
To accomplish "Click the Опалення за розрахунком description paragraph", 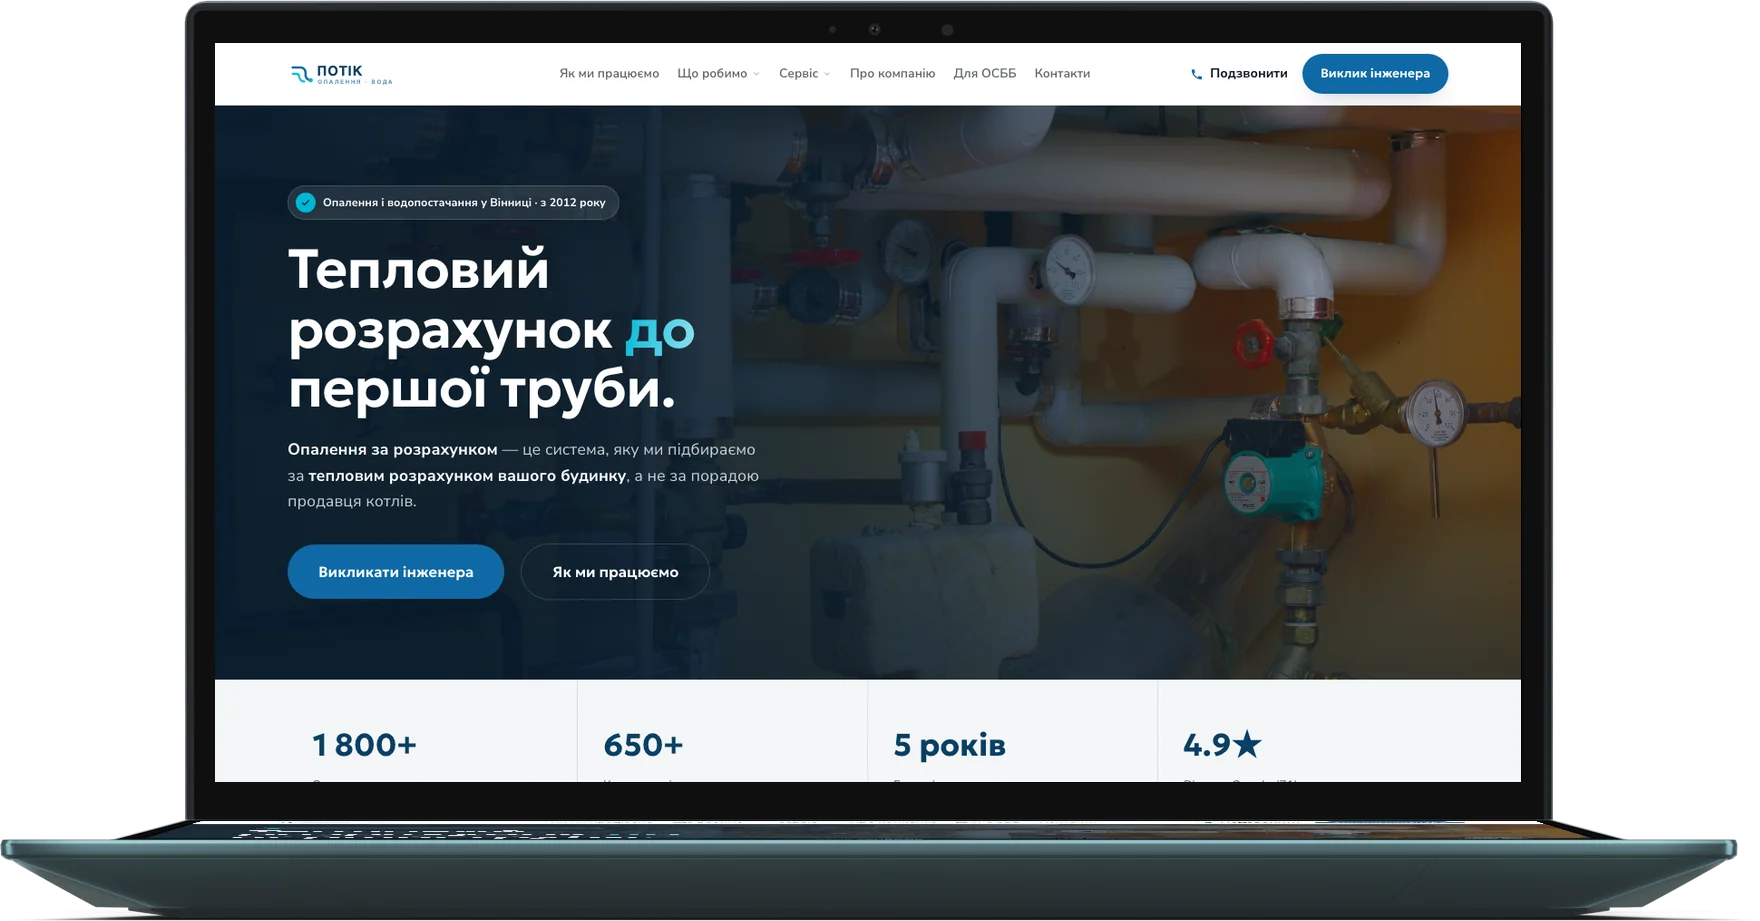I will pyautogui.click(x=523, y=475).
